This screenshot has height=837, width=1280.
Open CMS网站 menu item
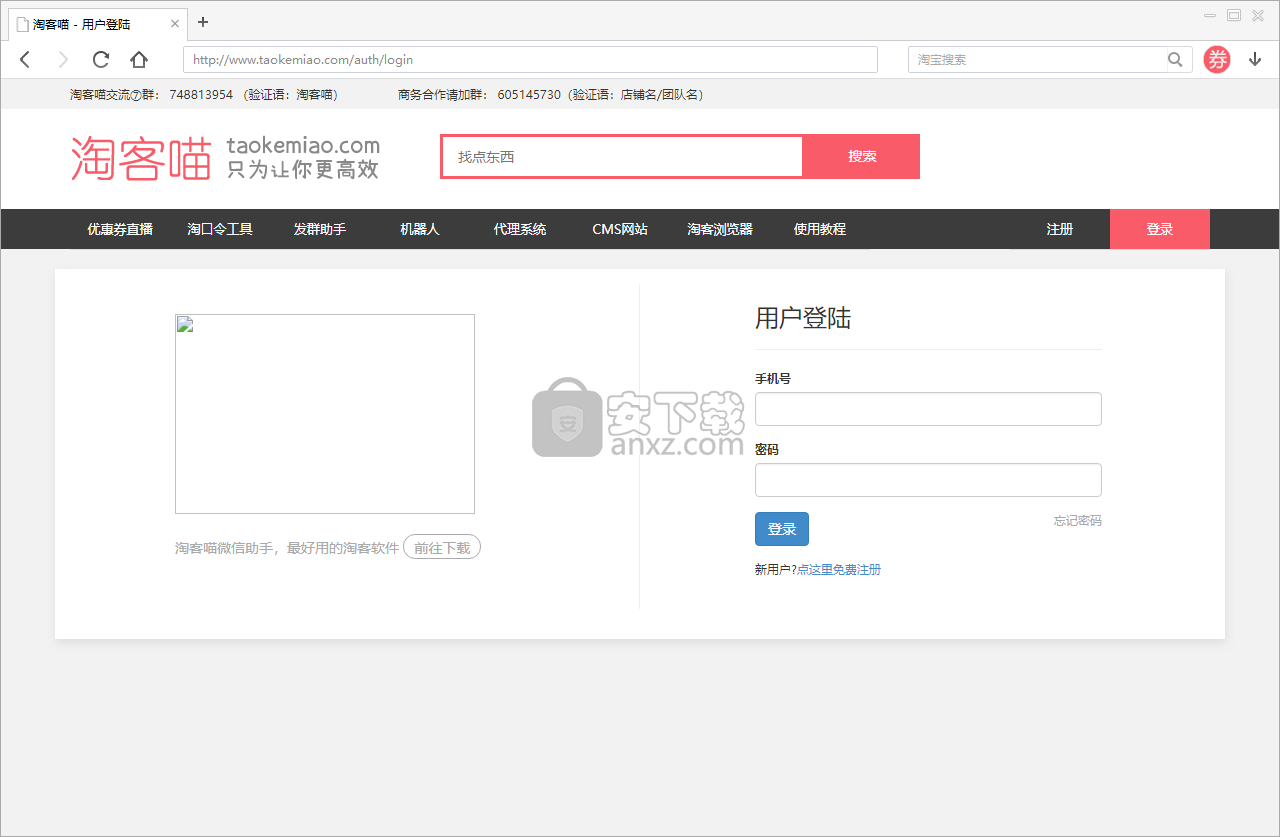620,229
